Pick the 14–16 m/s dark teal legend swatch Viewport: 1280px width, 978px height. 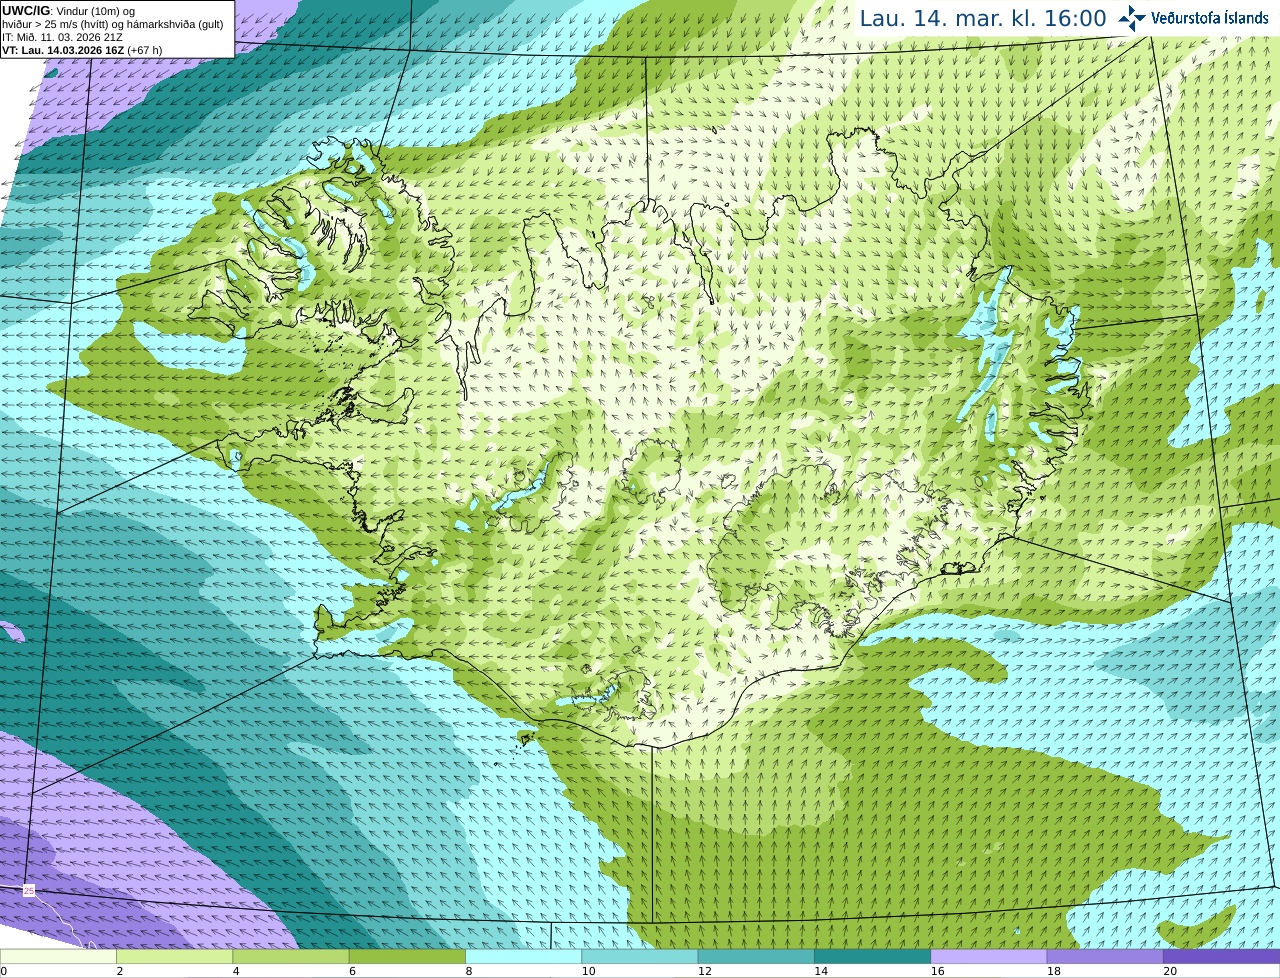point(872,957)
